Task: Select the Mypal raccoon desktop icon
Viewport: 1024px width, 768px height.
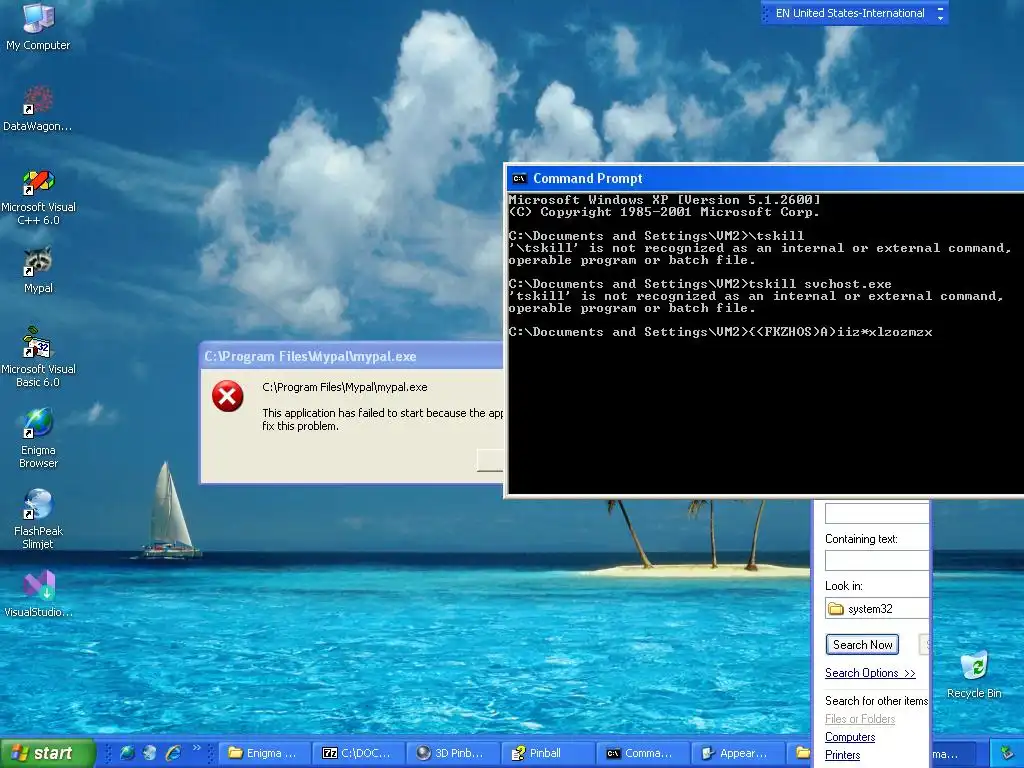Action: tap(38, 270)
